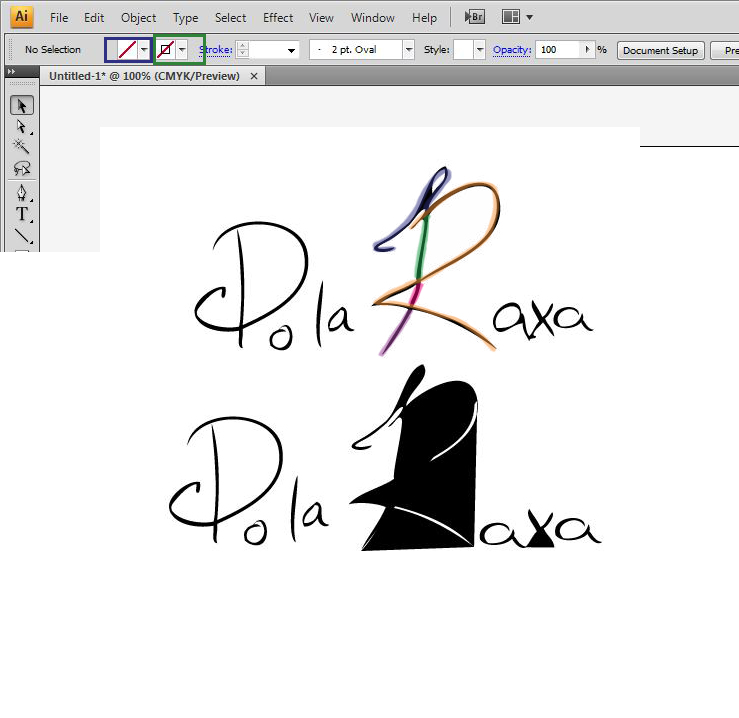Select the black arrow Selection tool
This screenshot has width=739, height=718.
[21, 105]
